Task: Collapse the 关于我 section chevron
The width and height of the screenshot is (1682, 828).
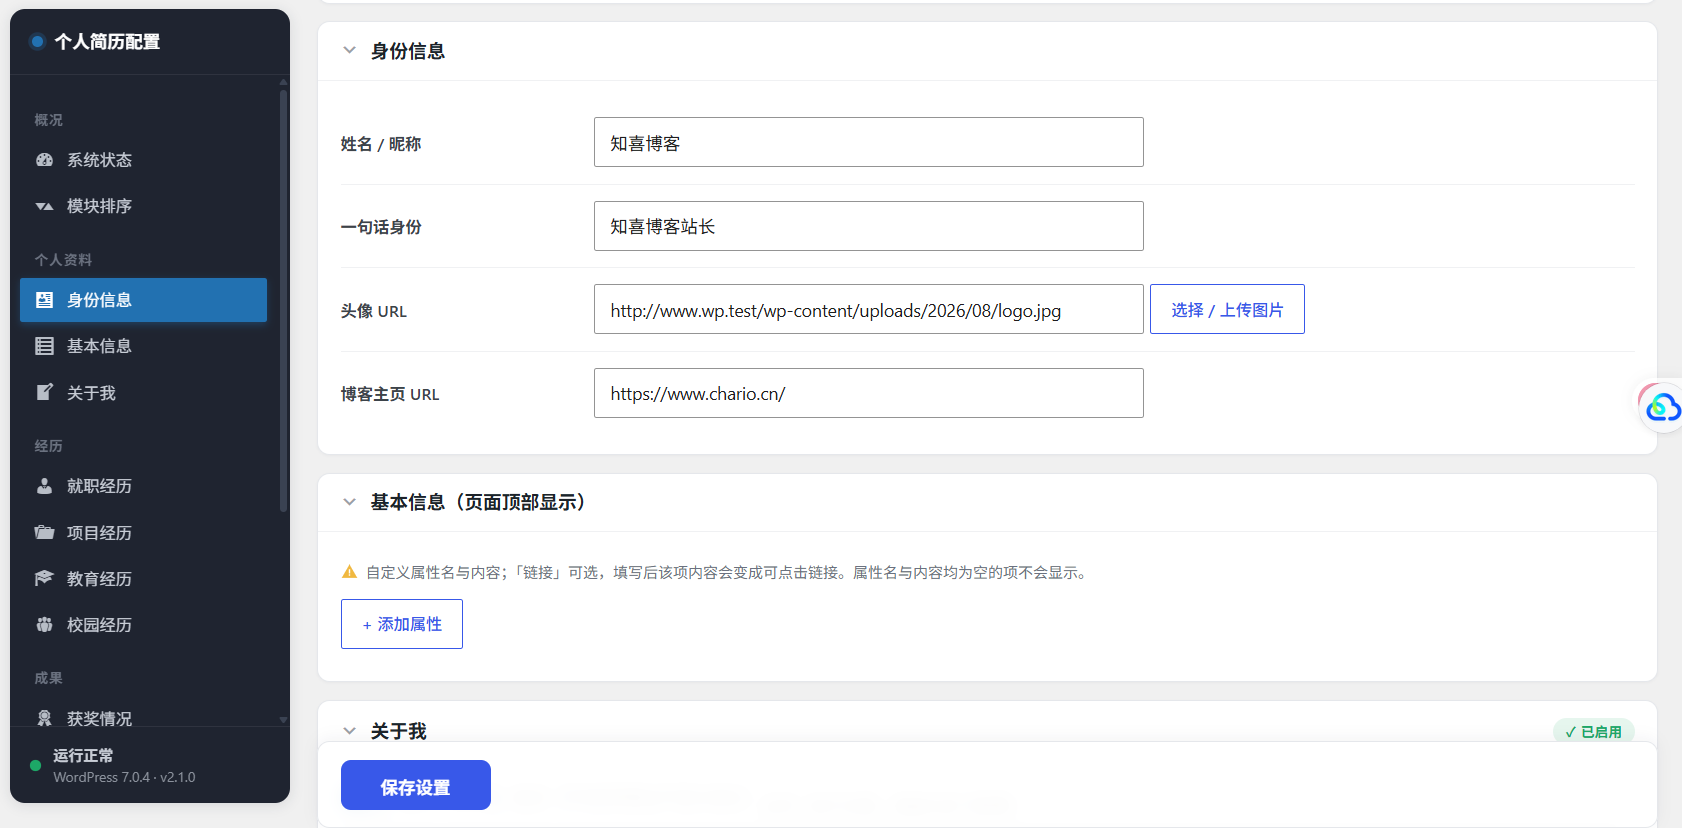Action: click(349, 731)
